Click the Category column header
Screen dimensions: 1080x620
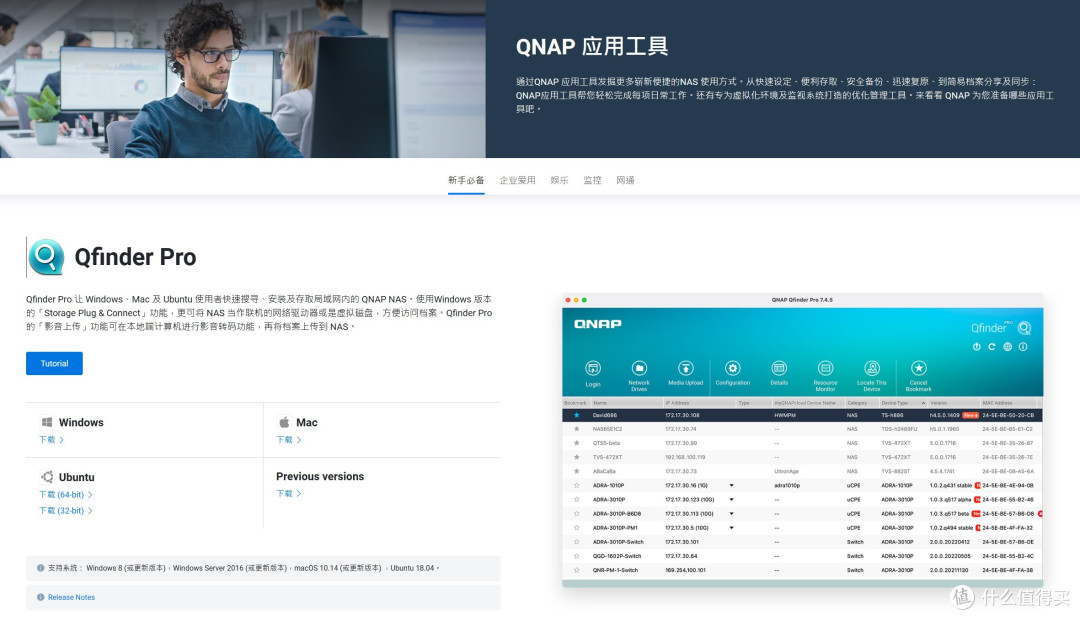(857, 403)
